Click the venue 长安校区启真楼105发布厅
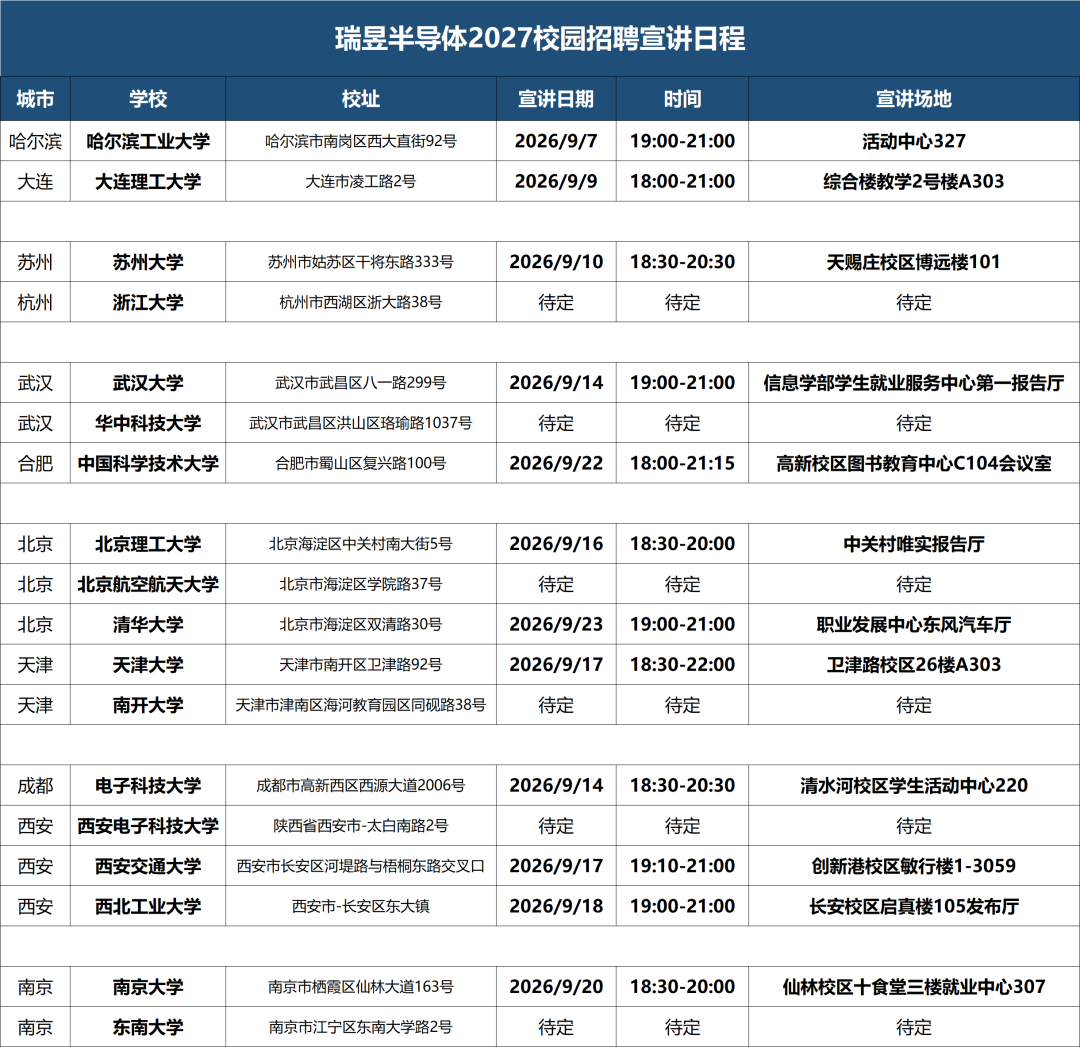This screenshot has width=1080, height=1047. pos(914,907)
